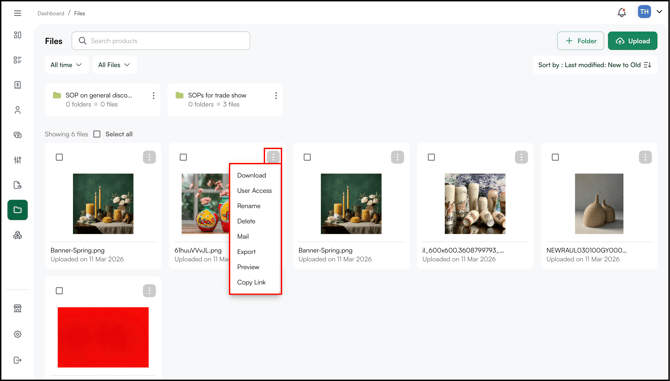Open the colorful vases thumbnail

tap(205, 204)
